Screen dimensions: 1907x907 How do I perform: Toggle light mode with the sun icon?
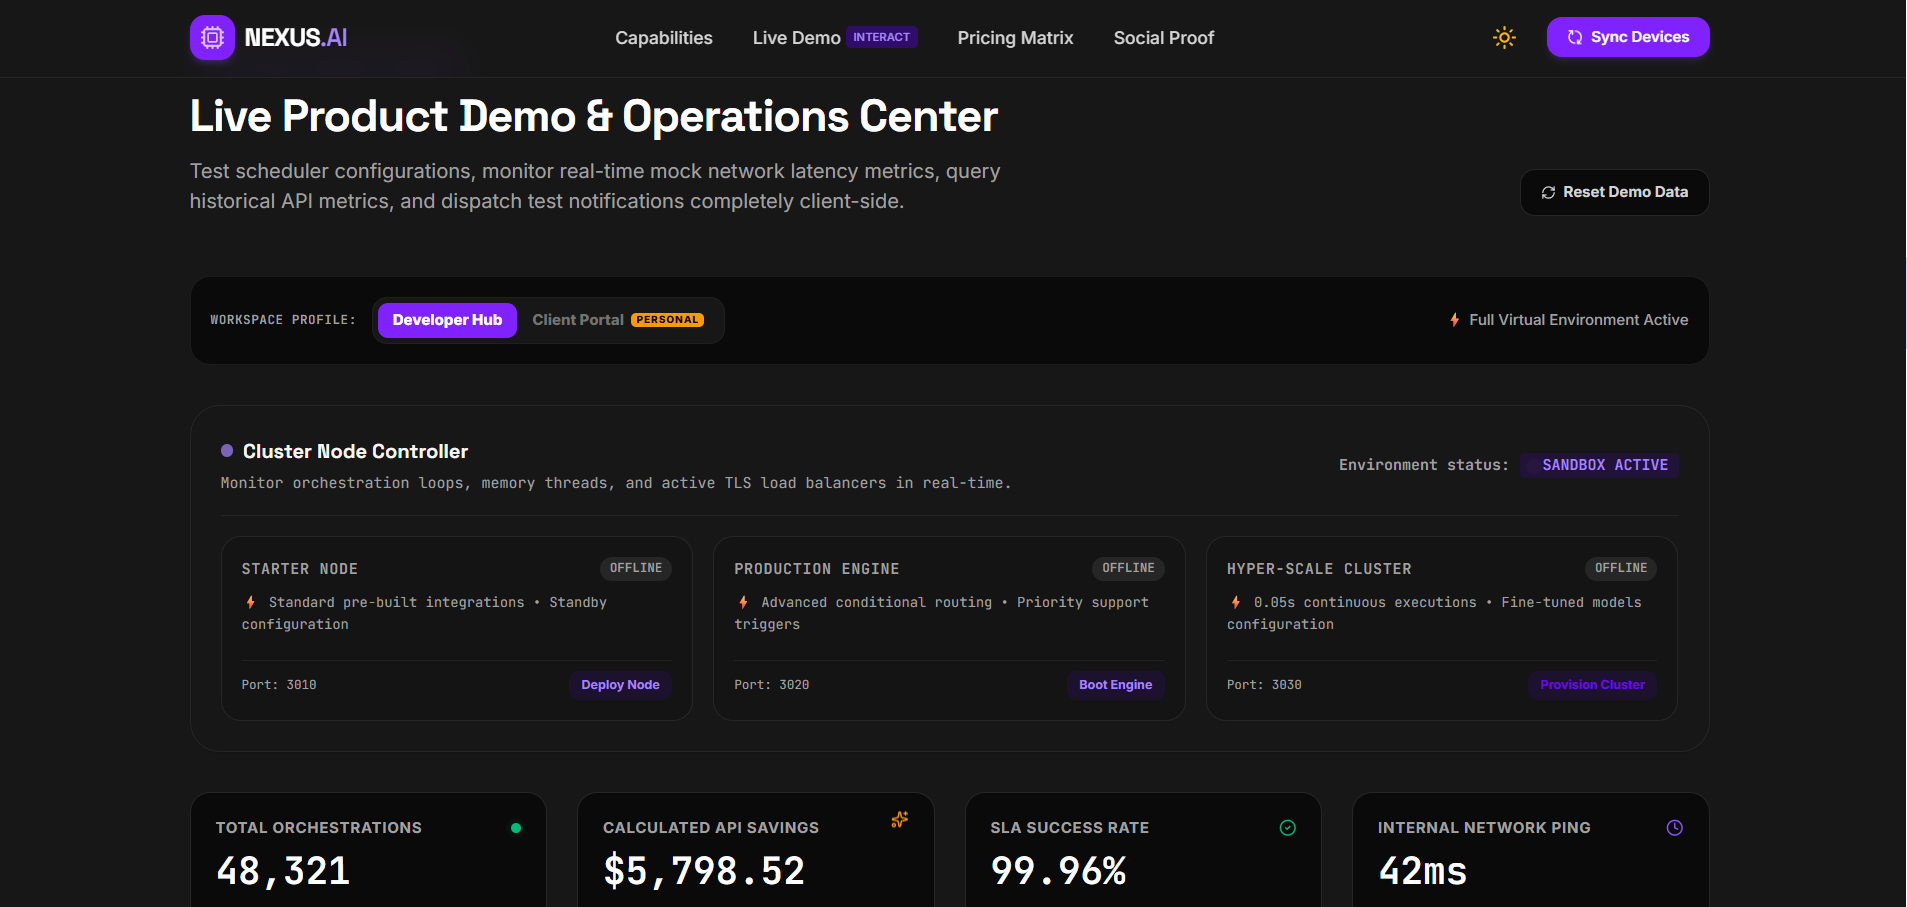[1504, 38]
